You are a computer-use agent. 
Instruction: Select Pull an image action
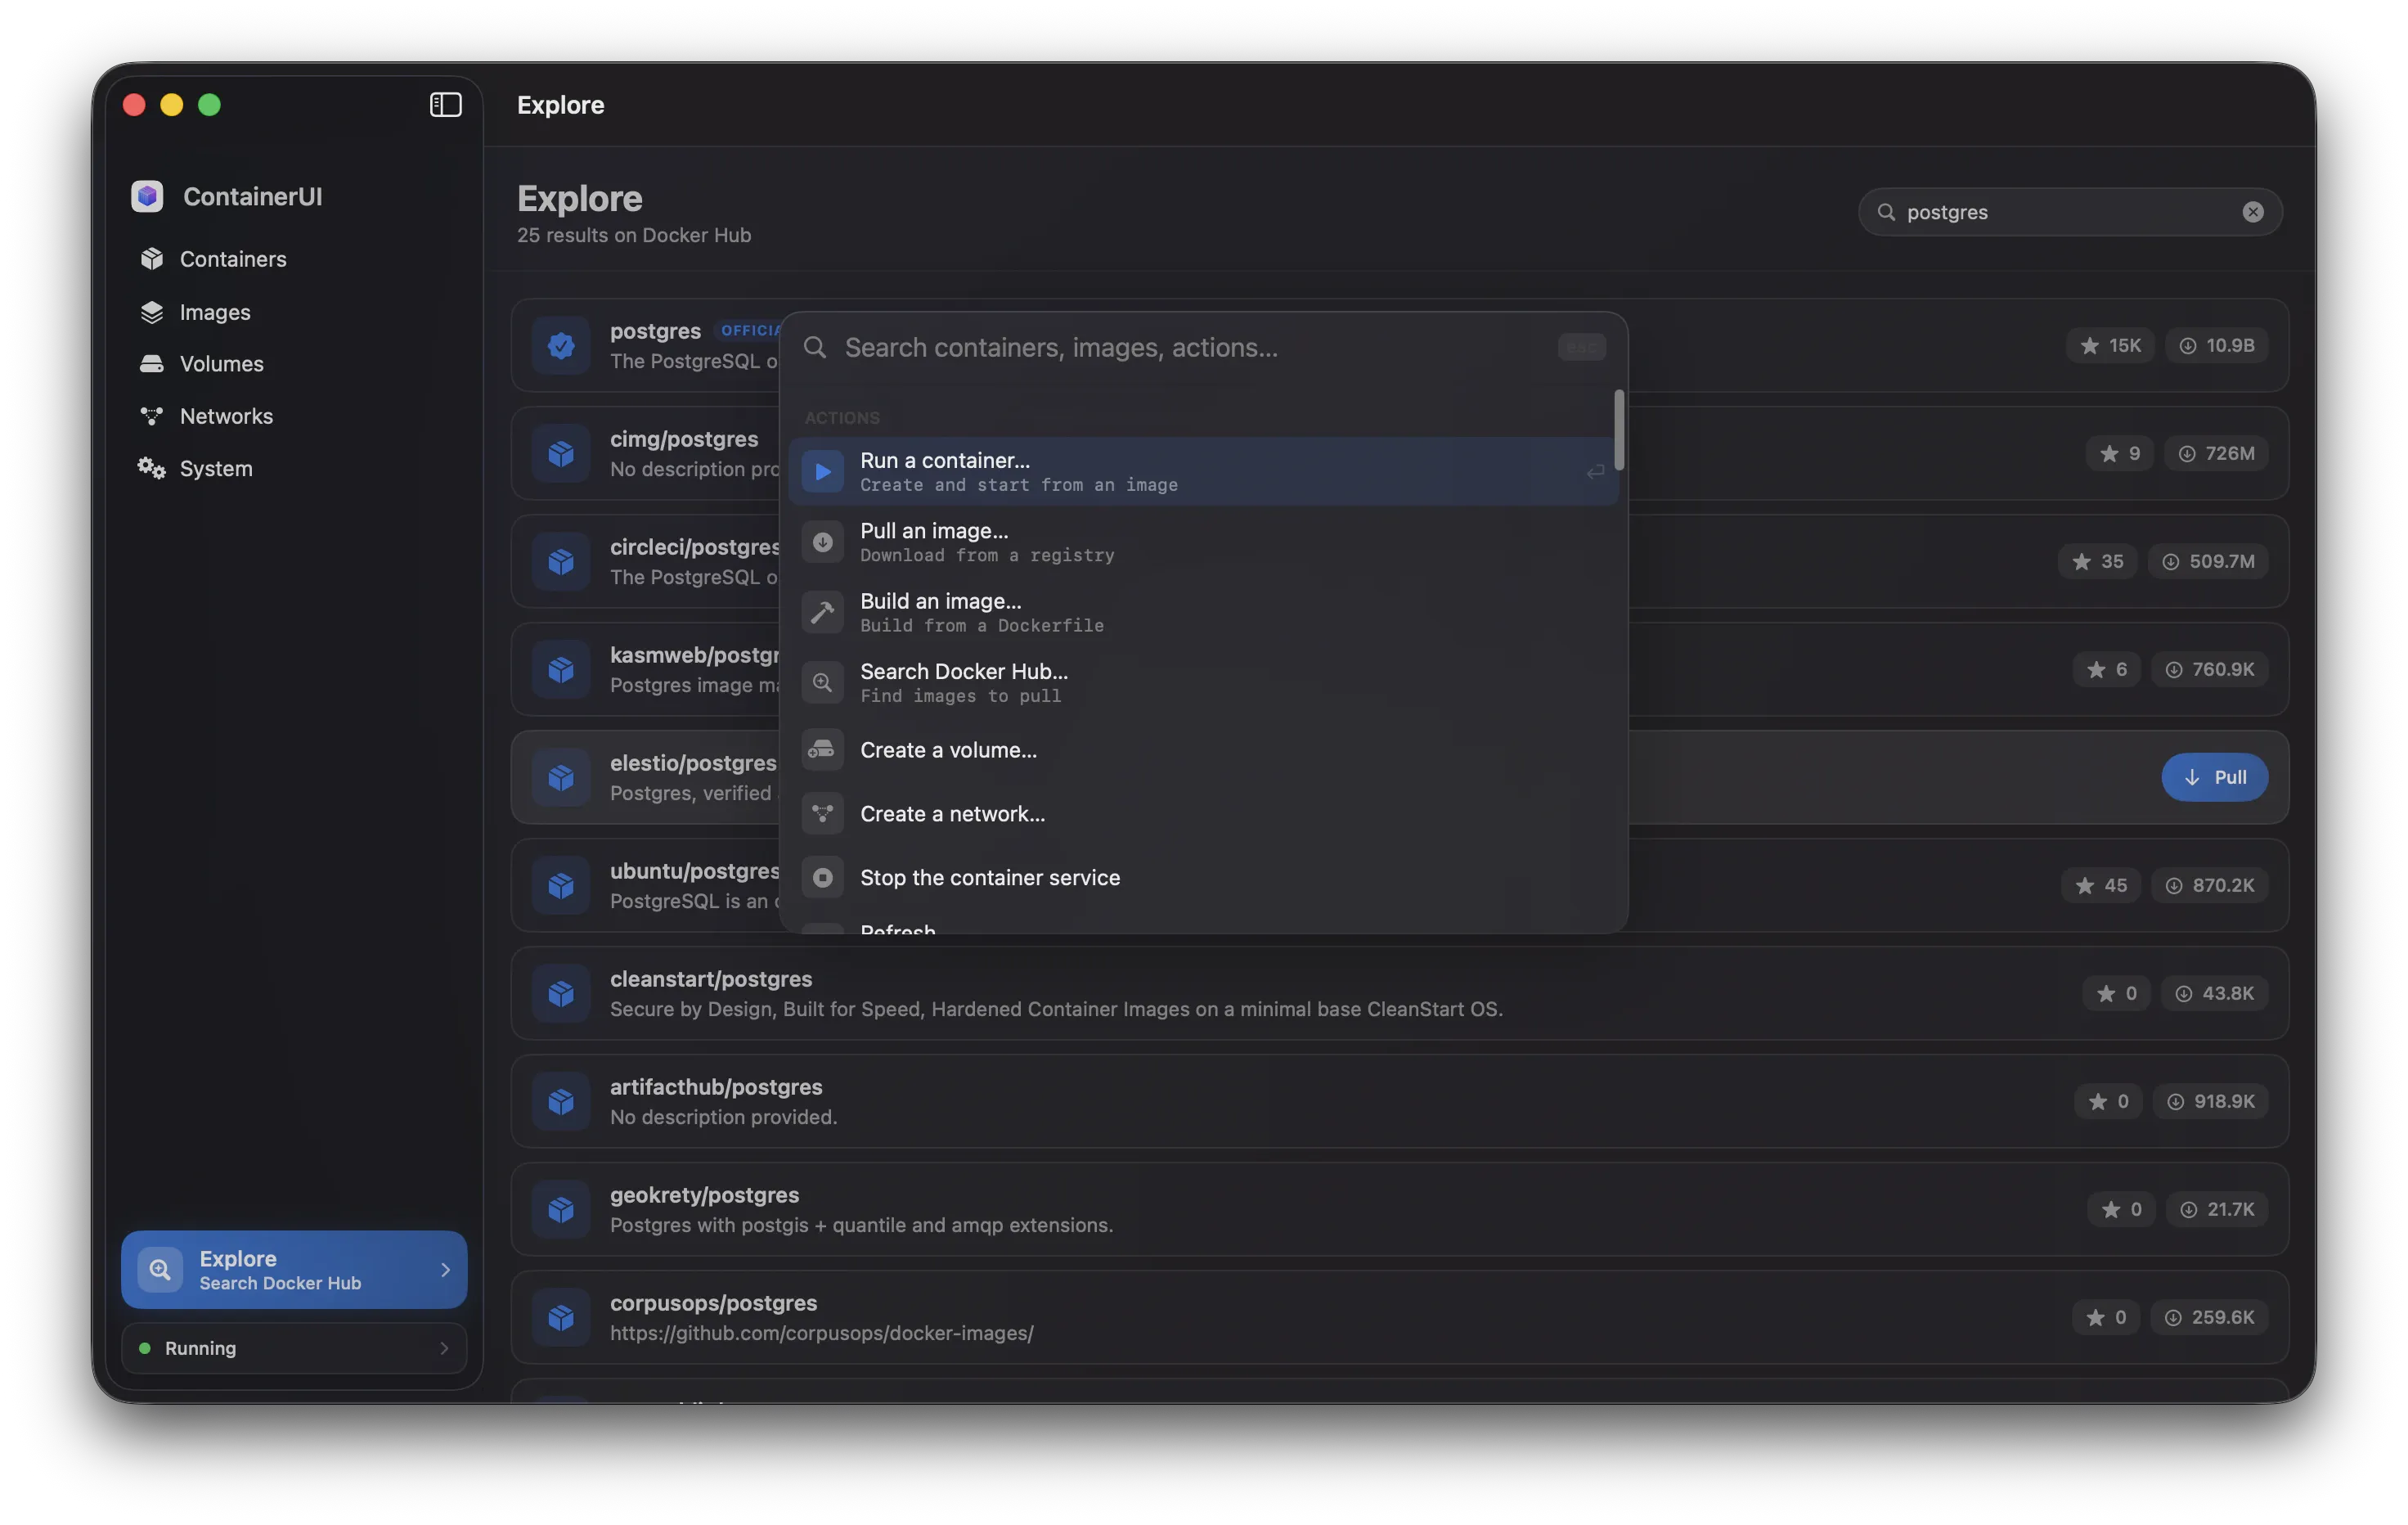(x=1204, y=541)
